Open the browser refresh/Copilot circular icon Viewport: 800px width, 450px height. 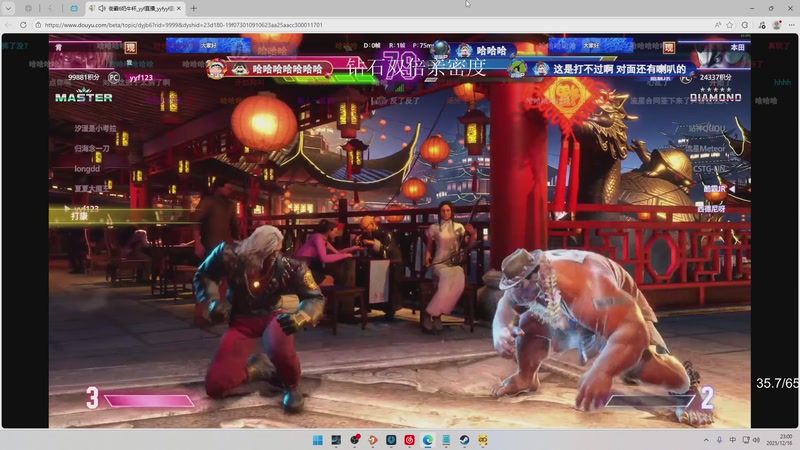tap(745, 24)
